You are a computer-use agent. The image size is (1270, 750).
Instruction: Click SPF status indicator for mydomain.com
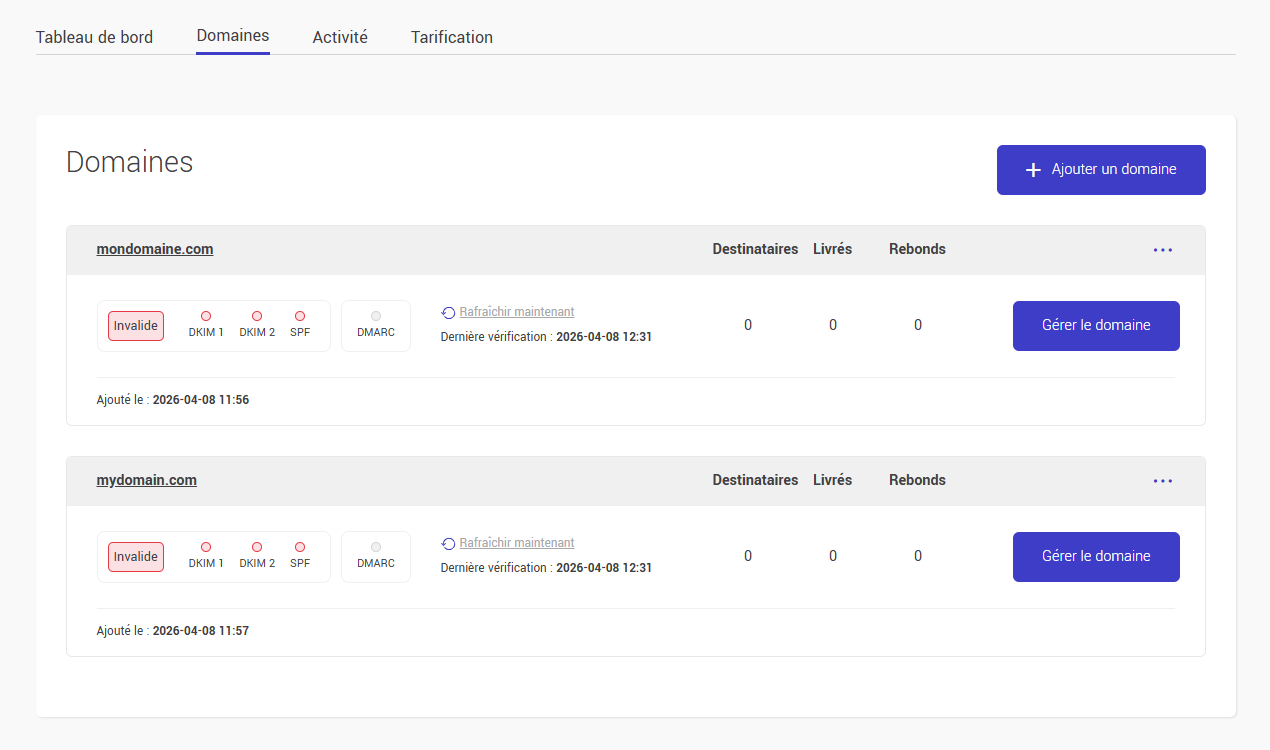(x=300, y=547)
